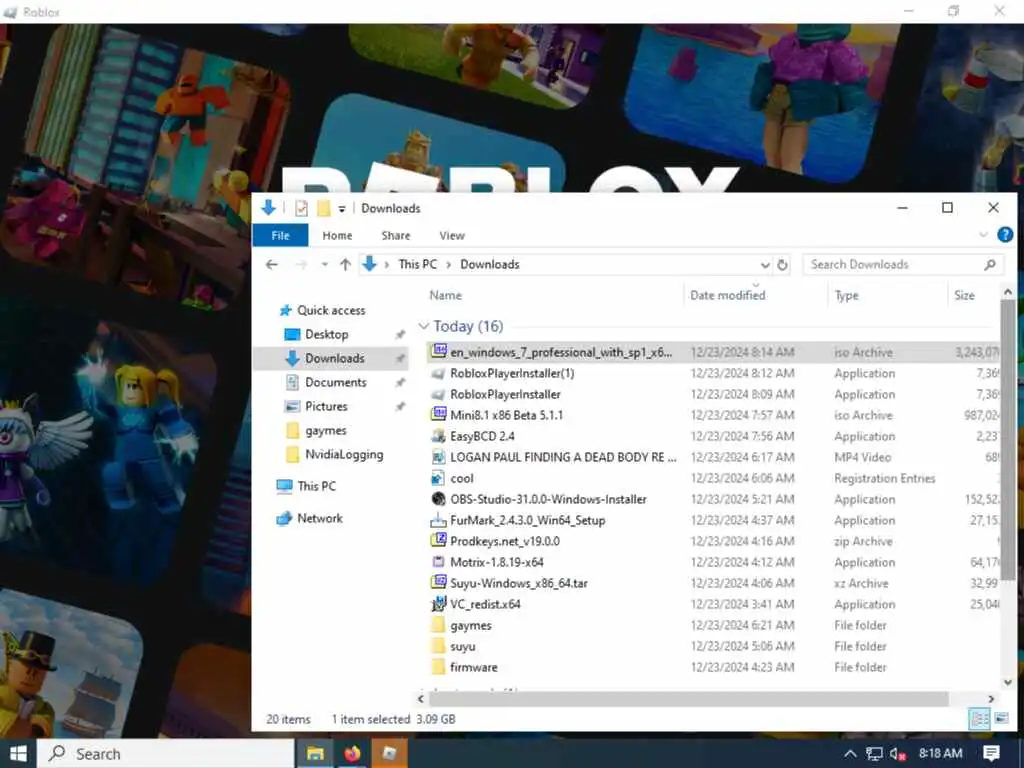Select the VC_redist.x64 installer icon
1024x768 pixels.
point(438,604)
